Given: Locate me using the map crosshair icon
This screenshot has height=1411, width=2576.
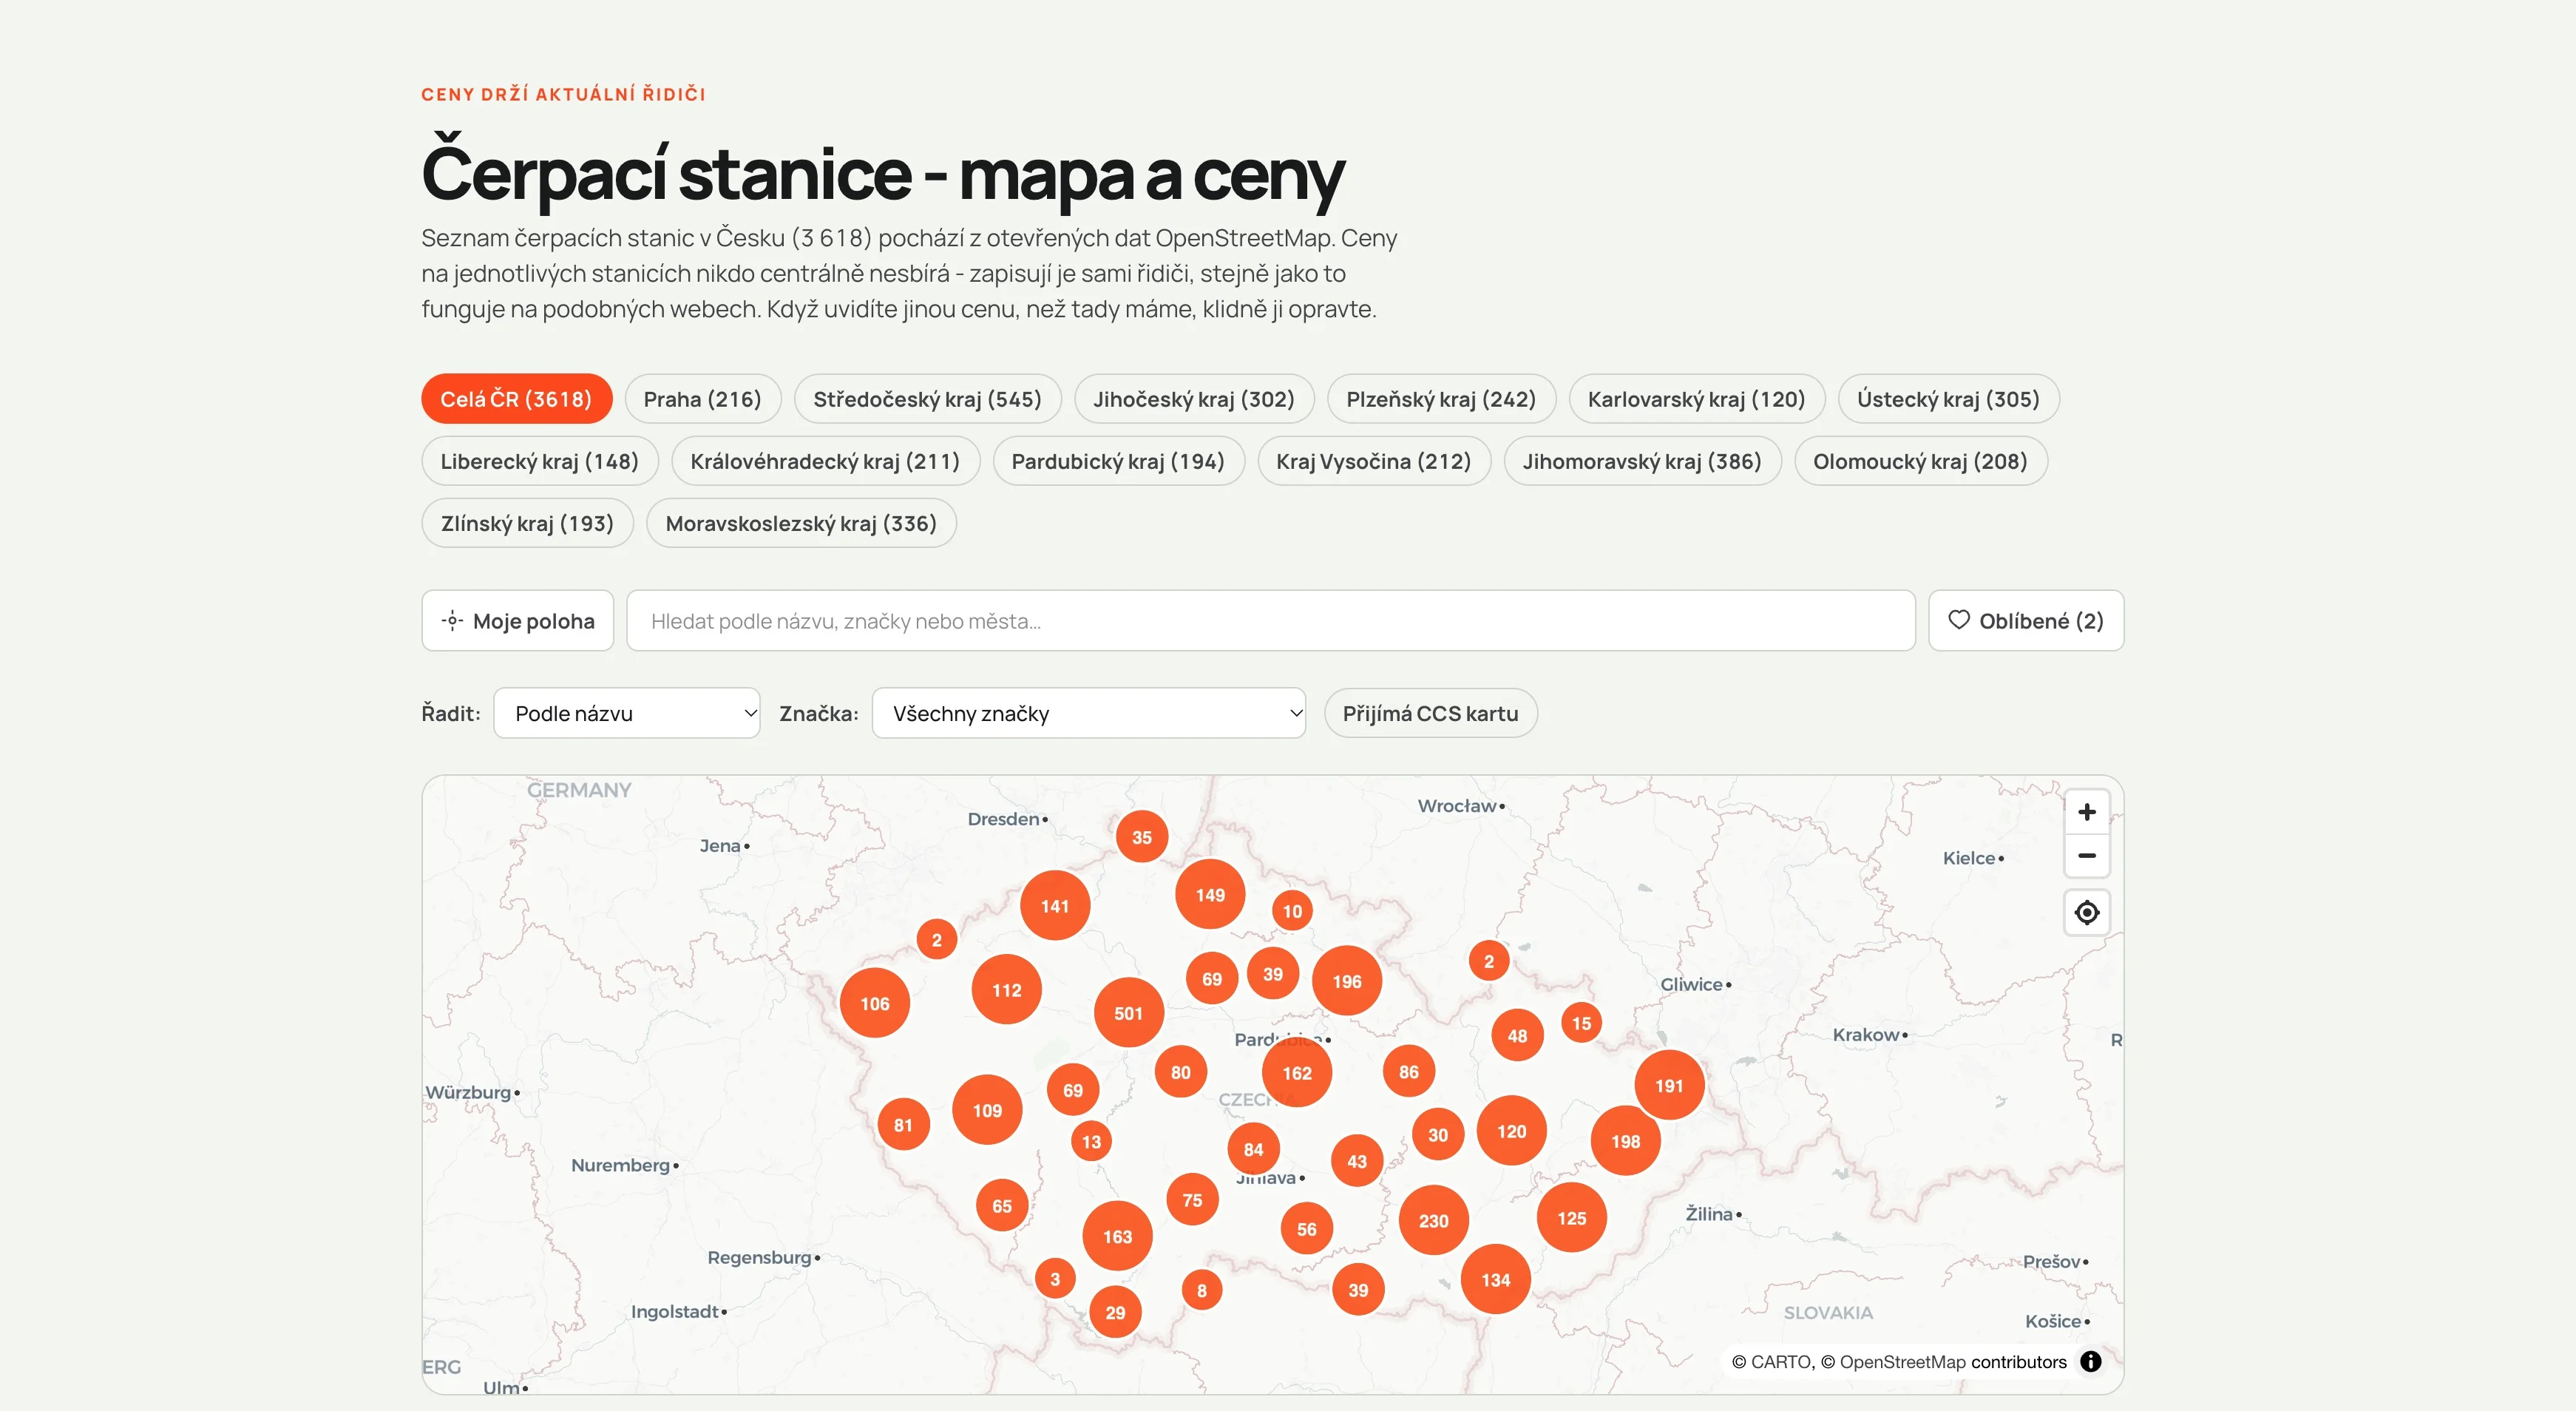Looking at the screenshot, I should tap(2086, 912).
